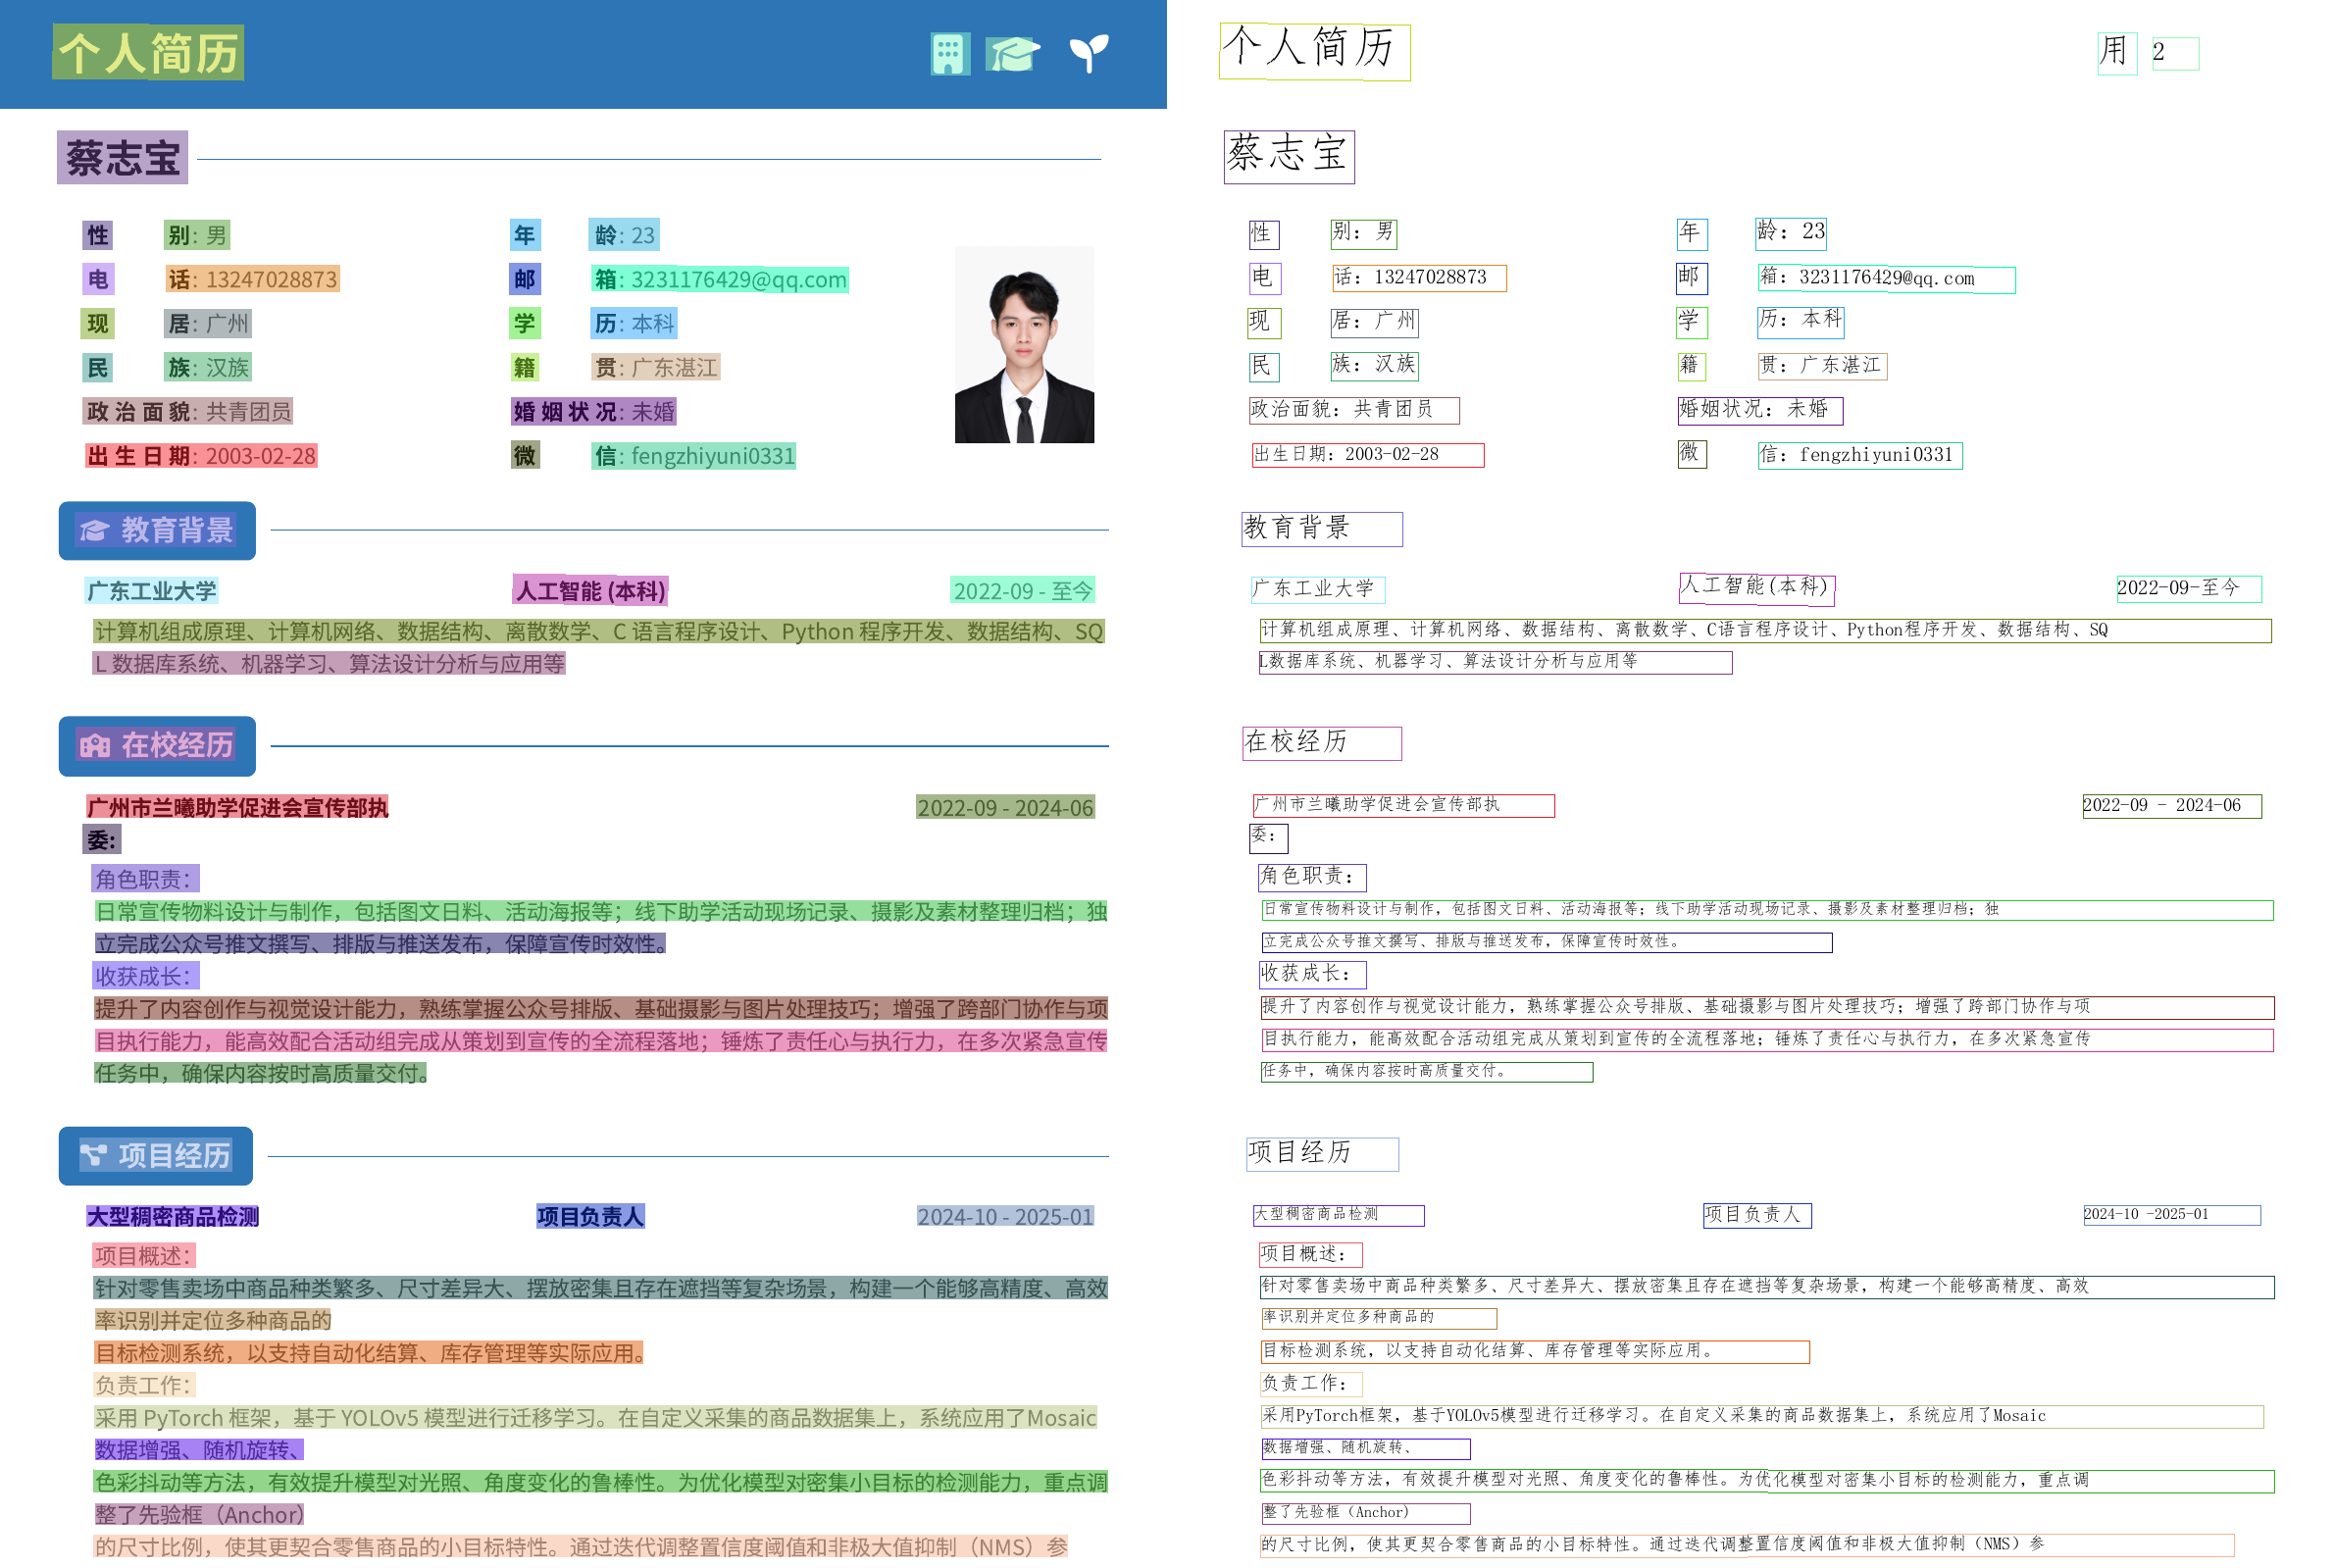Click the portrait photo of the applicant
This screenshot has width=2334, height=1568.
[x=1024, y=345]
